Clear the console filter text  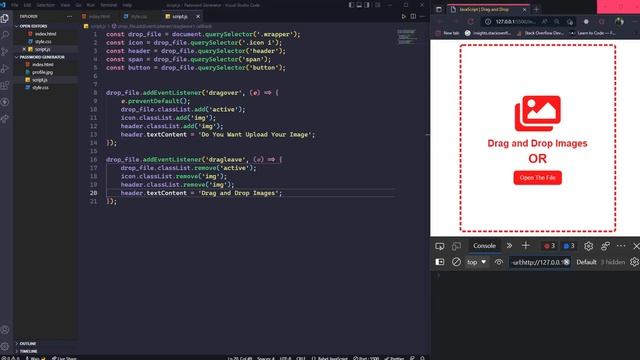tap(567, 262)
